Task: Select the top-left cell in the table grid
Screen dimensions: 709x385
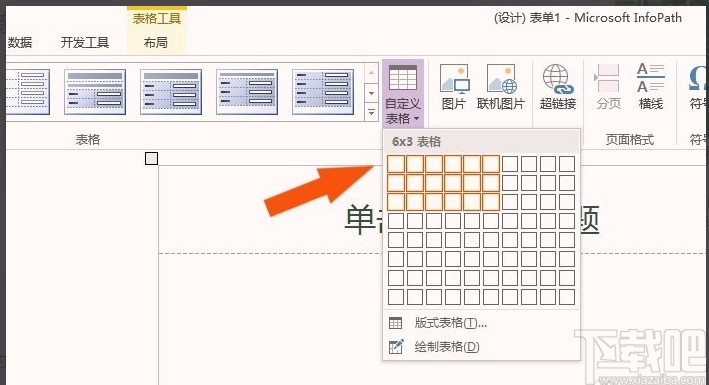Action: coord(396,164)
